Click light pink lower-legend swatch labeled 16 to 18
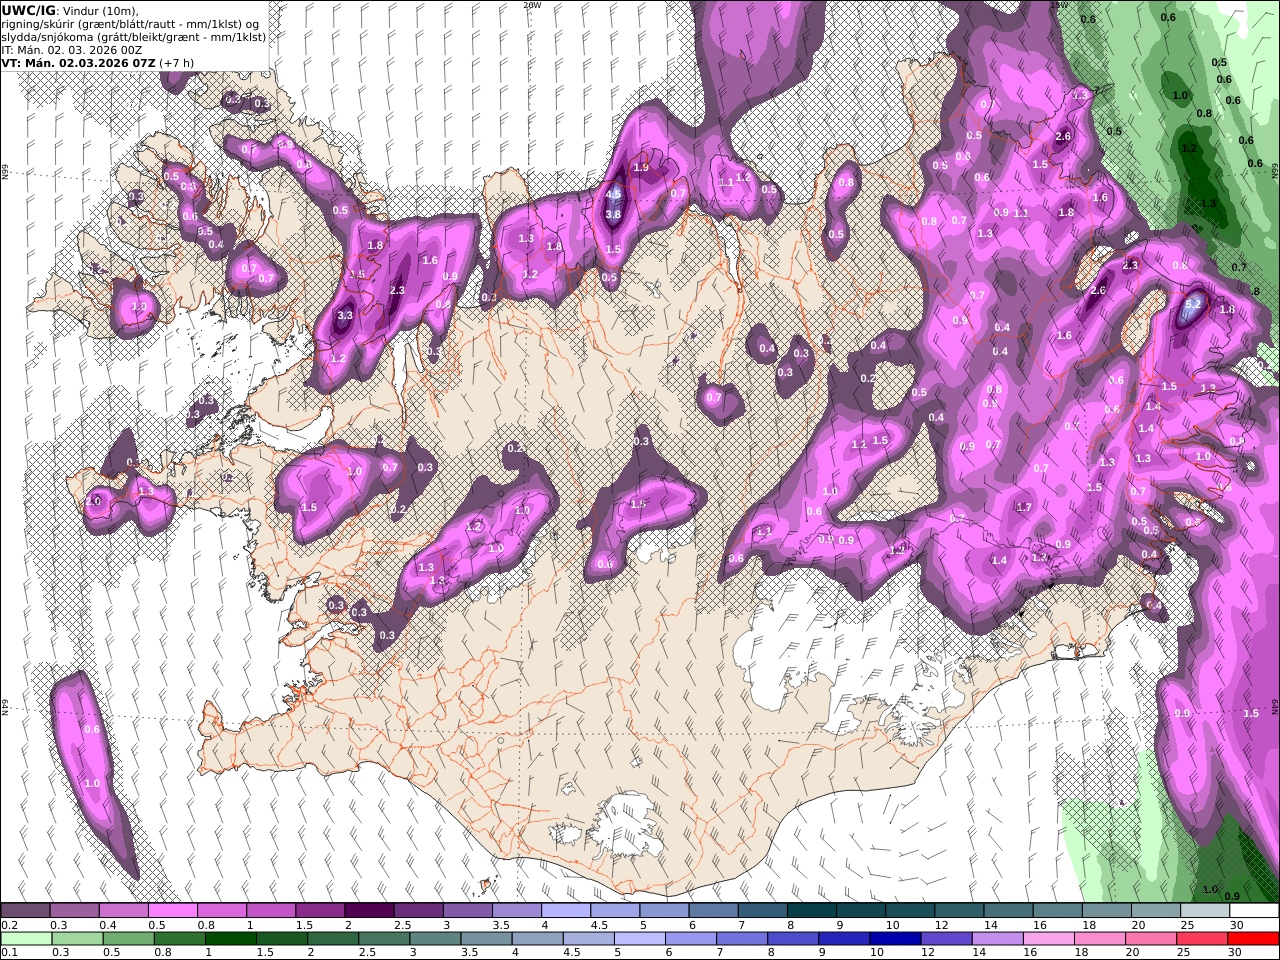The image size is (1280, 960). (1048, 939)
